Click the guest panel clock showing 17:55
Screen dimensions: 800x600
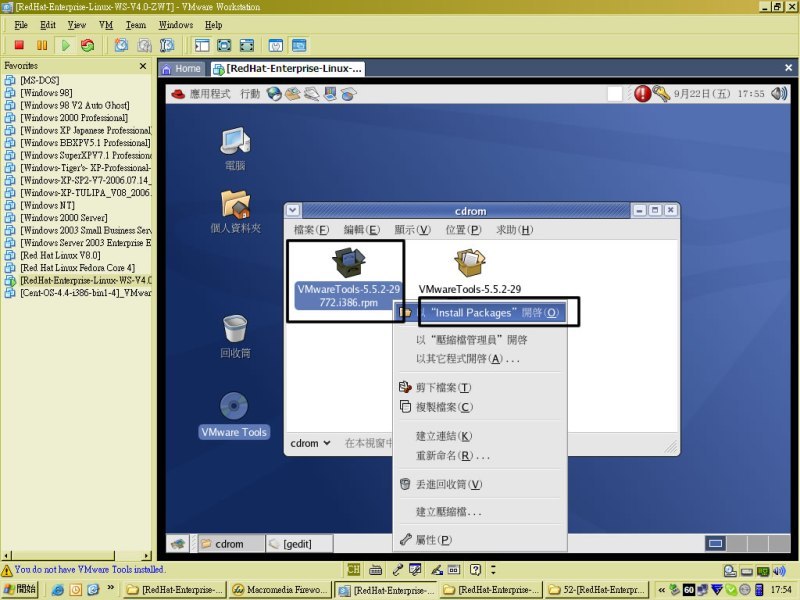[x=719, y=94]
